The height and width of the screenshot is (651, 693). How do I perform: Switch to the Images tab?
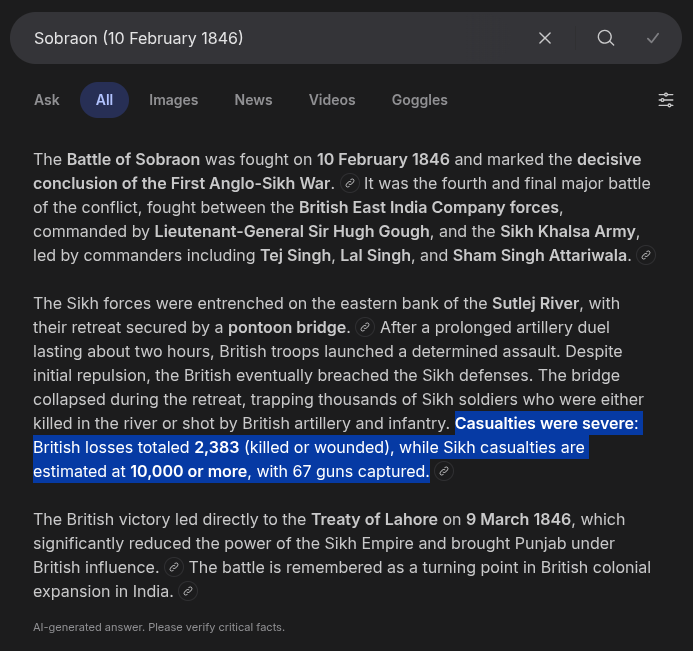(173, 100)
